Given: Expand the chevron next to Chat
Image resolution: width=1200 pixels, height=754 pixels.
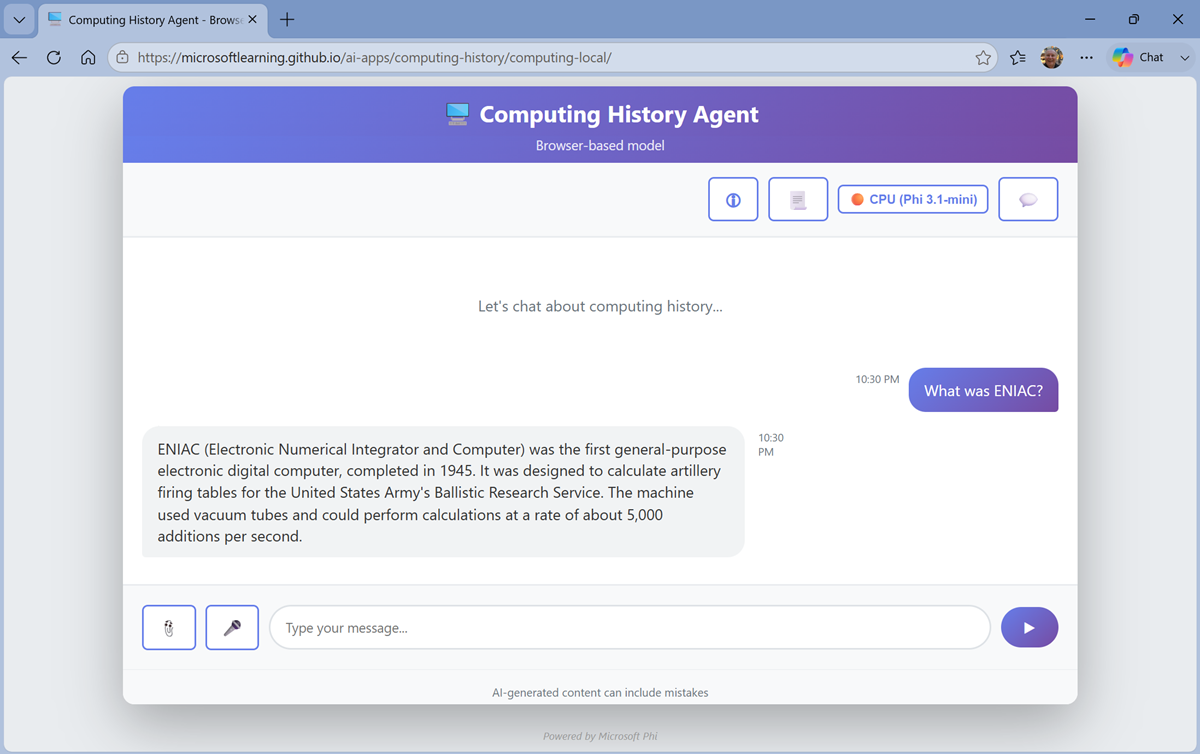Looking at the screenshot, I should tap(1185, 58).
